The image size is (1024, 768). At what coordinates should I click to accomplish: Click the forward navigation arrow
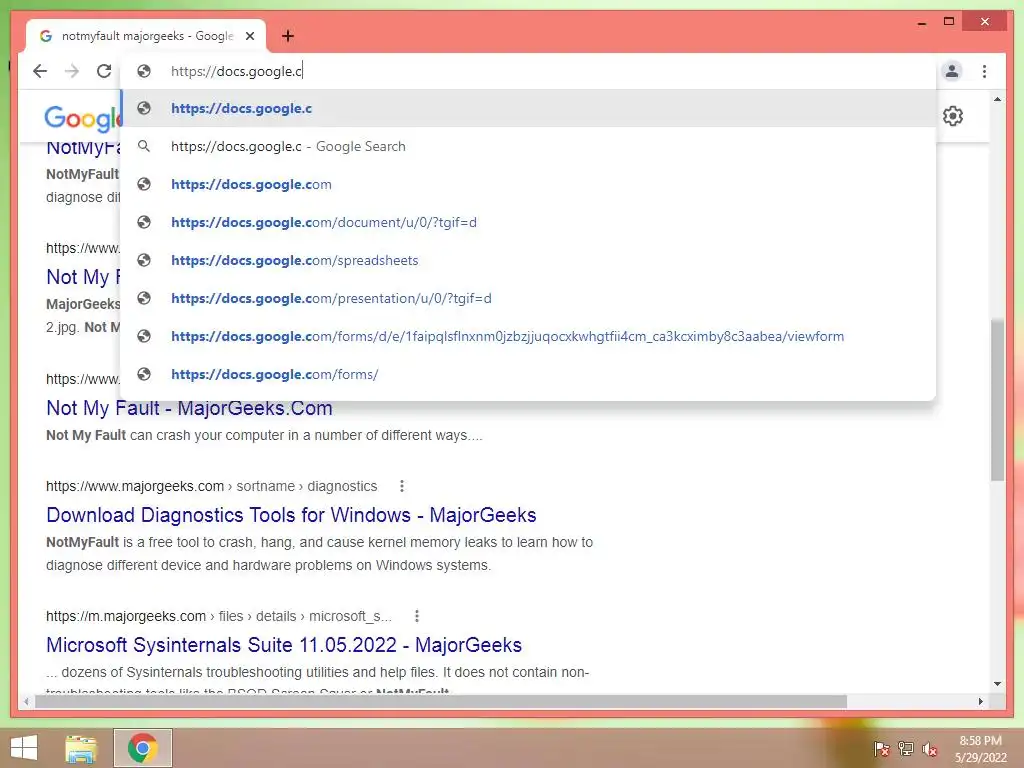point(72,71)
